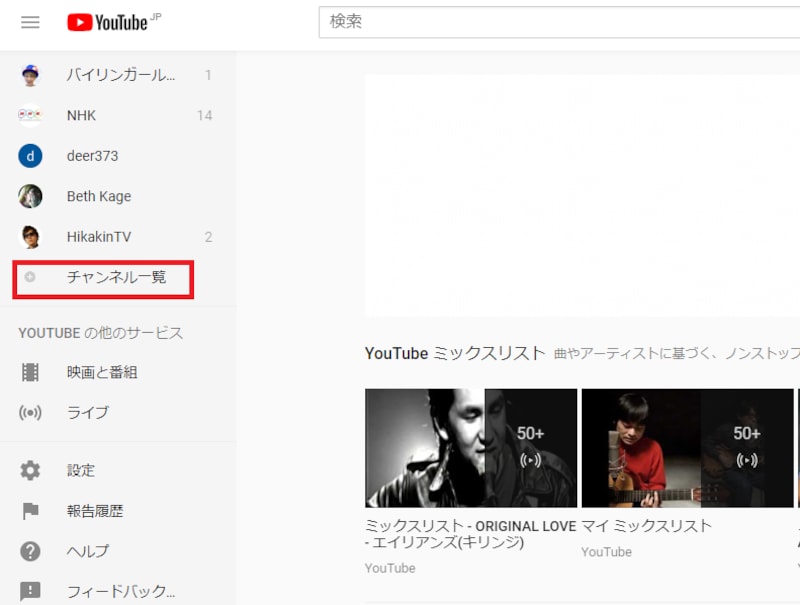Click バイリンガール unread count 1
The width and height of the screenshot is (800, 605).
[x=208, y=75]
